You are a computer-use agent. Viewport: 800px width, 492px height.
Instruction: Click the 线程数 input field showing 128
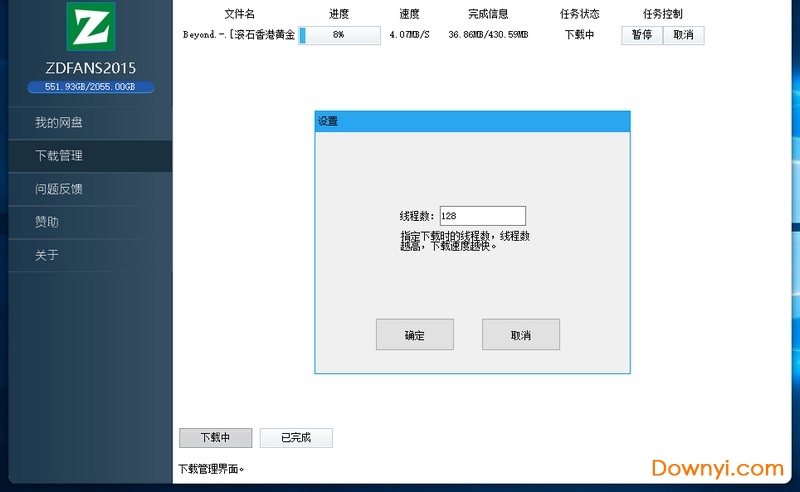tap(482, 216)
